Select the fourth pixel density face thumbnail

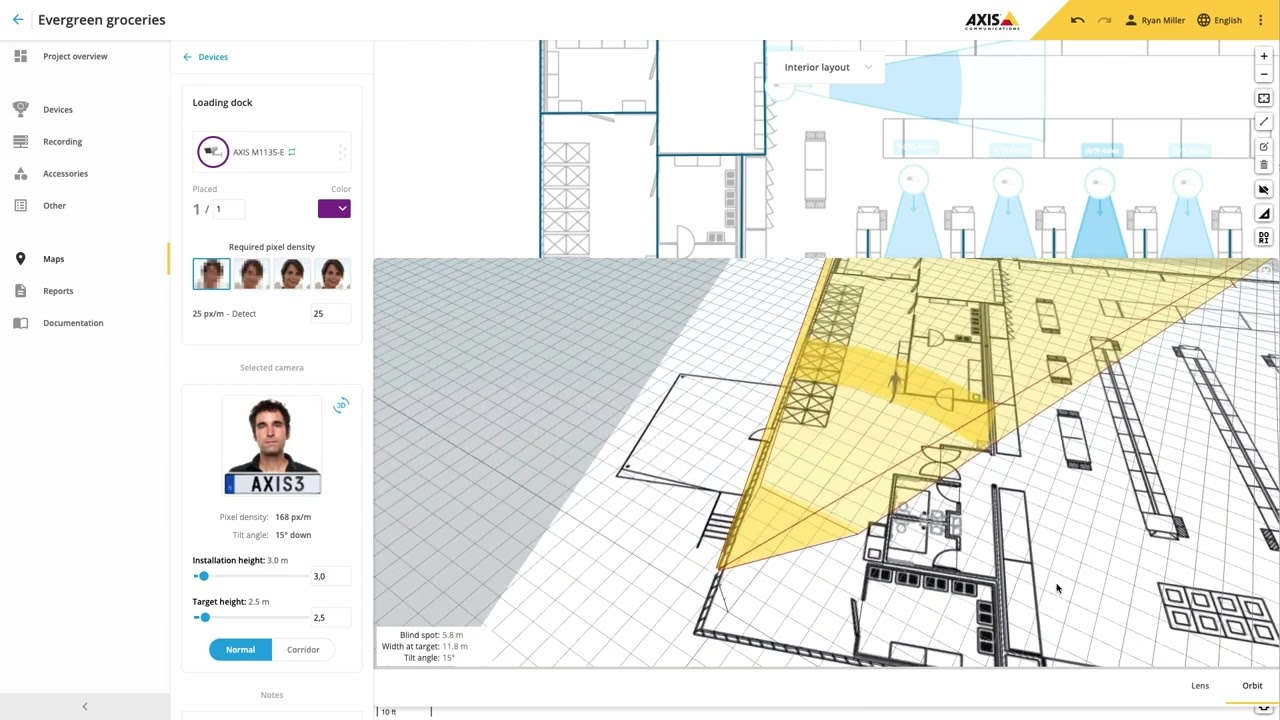[x=331, y=274]
